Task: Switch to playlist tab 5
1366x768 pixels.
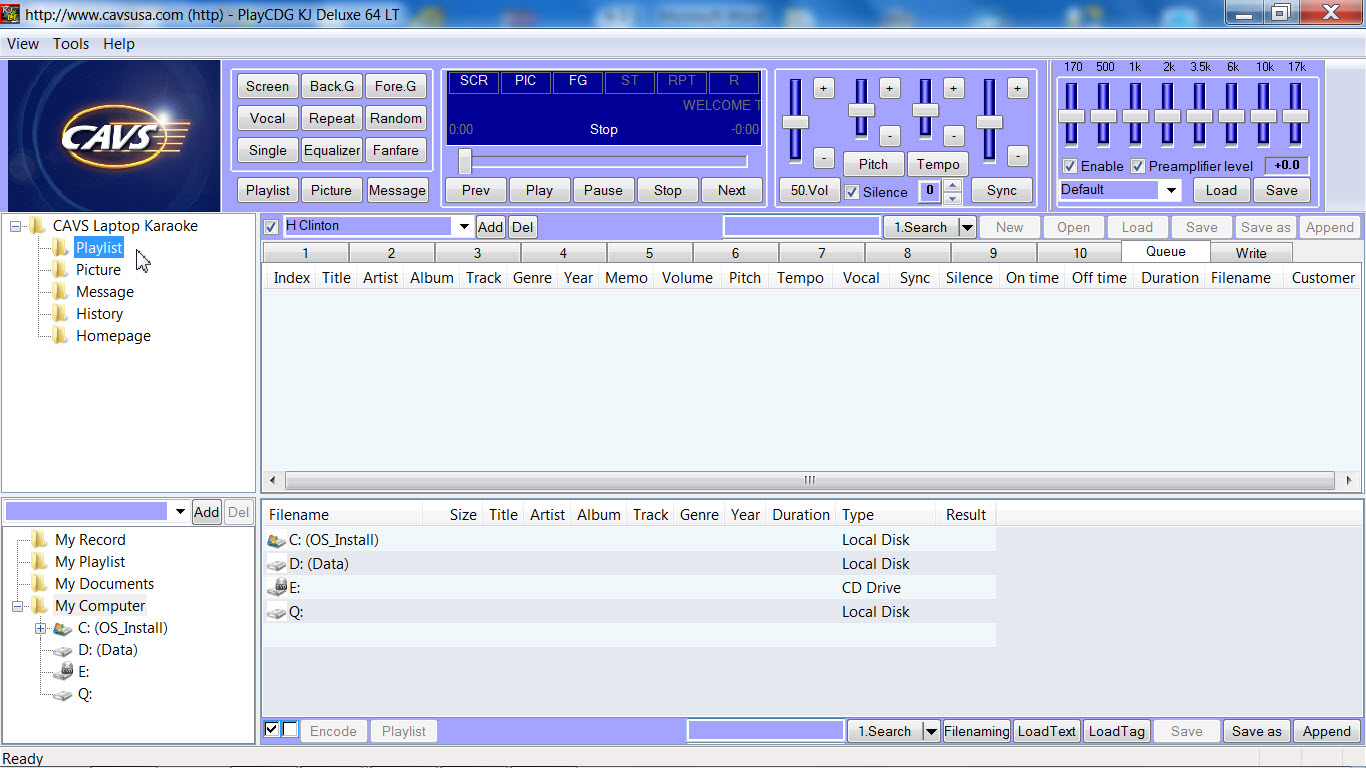Action: tap(649, 253)
